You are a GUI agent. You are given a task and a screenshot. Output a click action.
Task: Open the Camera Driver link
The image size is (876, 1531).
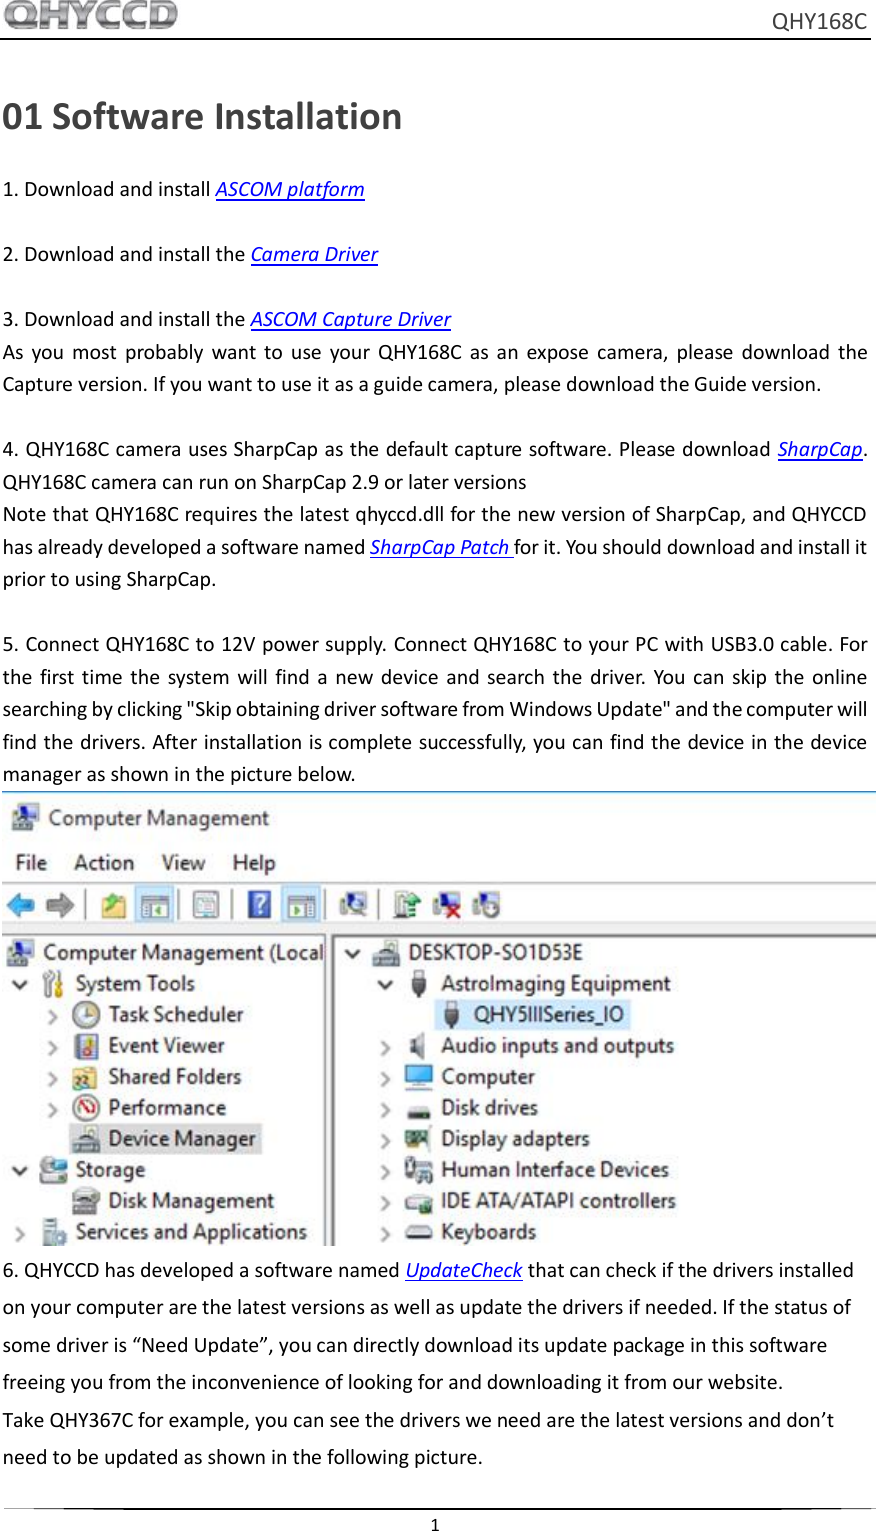(314, 254)
